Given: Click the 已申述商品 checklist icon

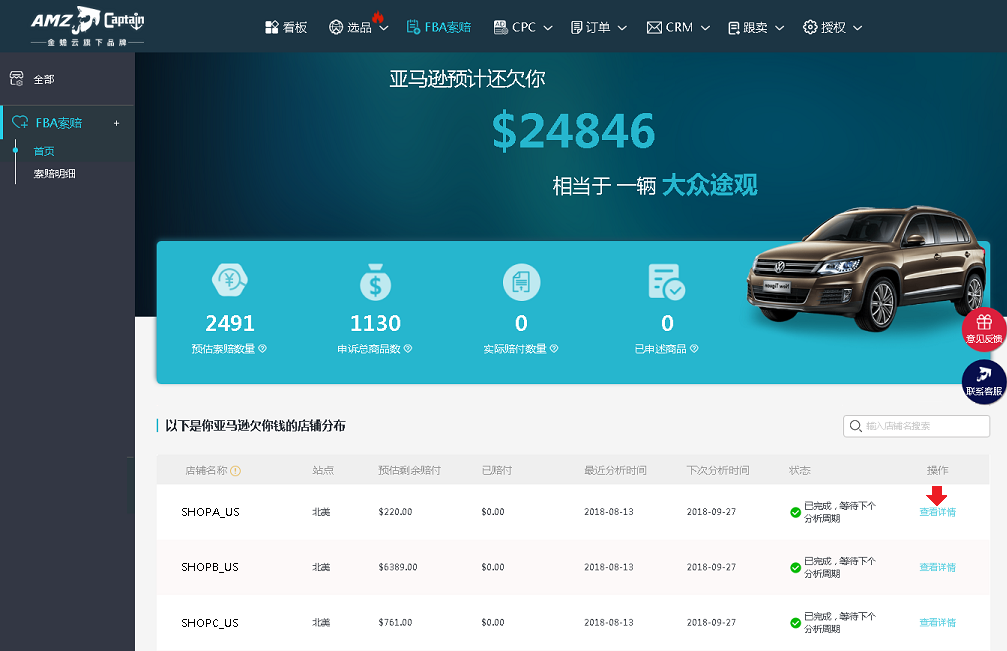Looking at the screenshot, I should coord(667,281).
